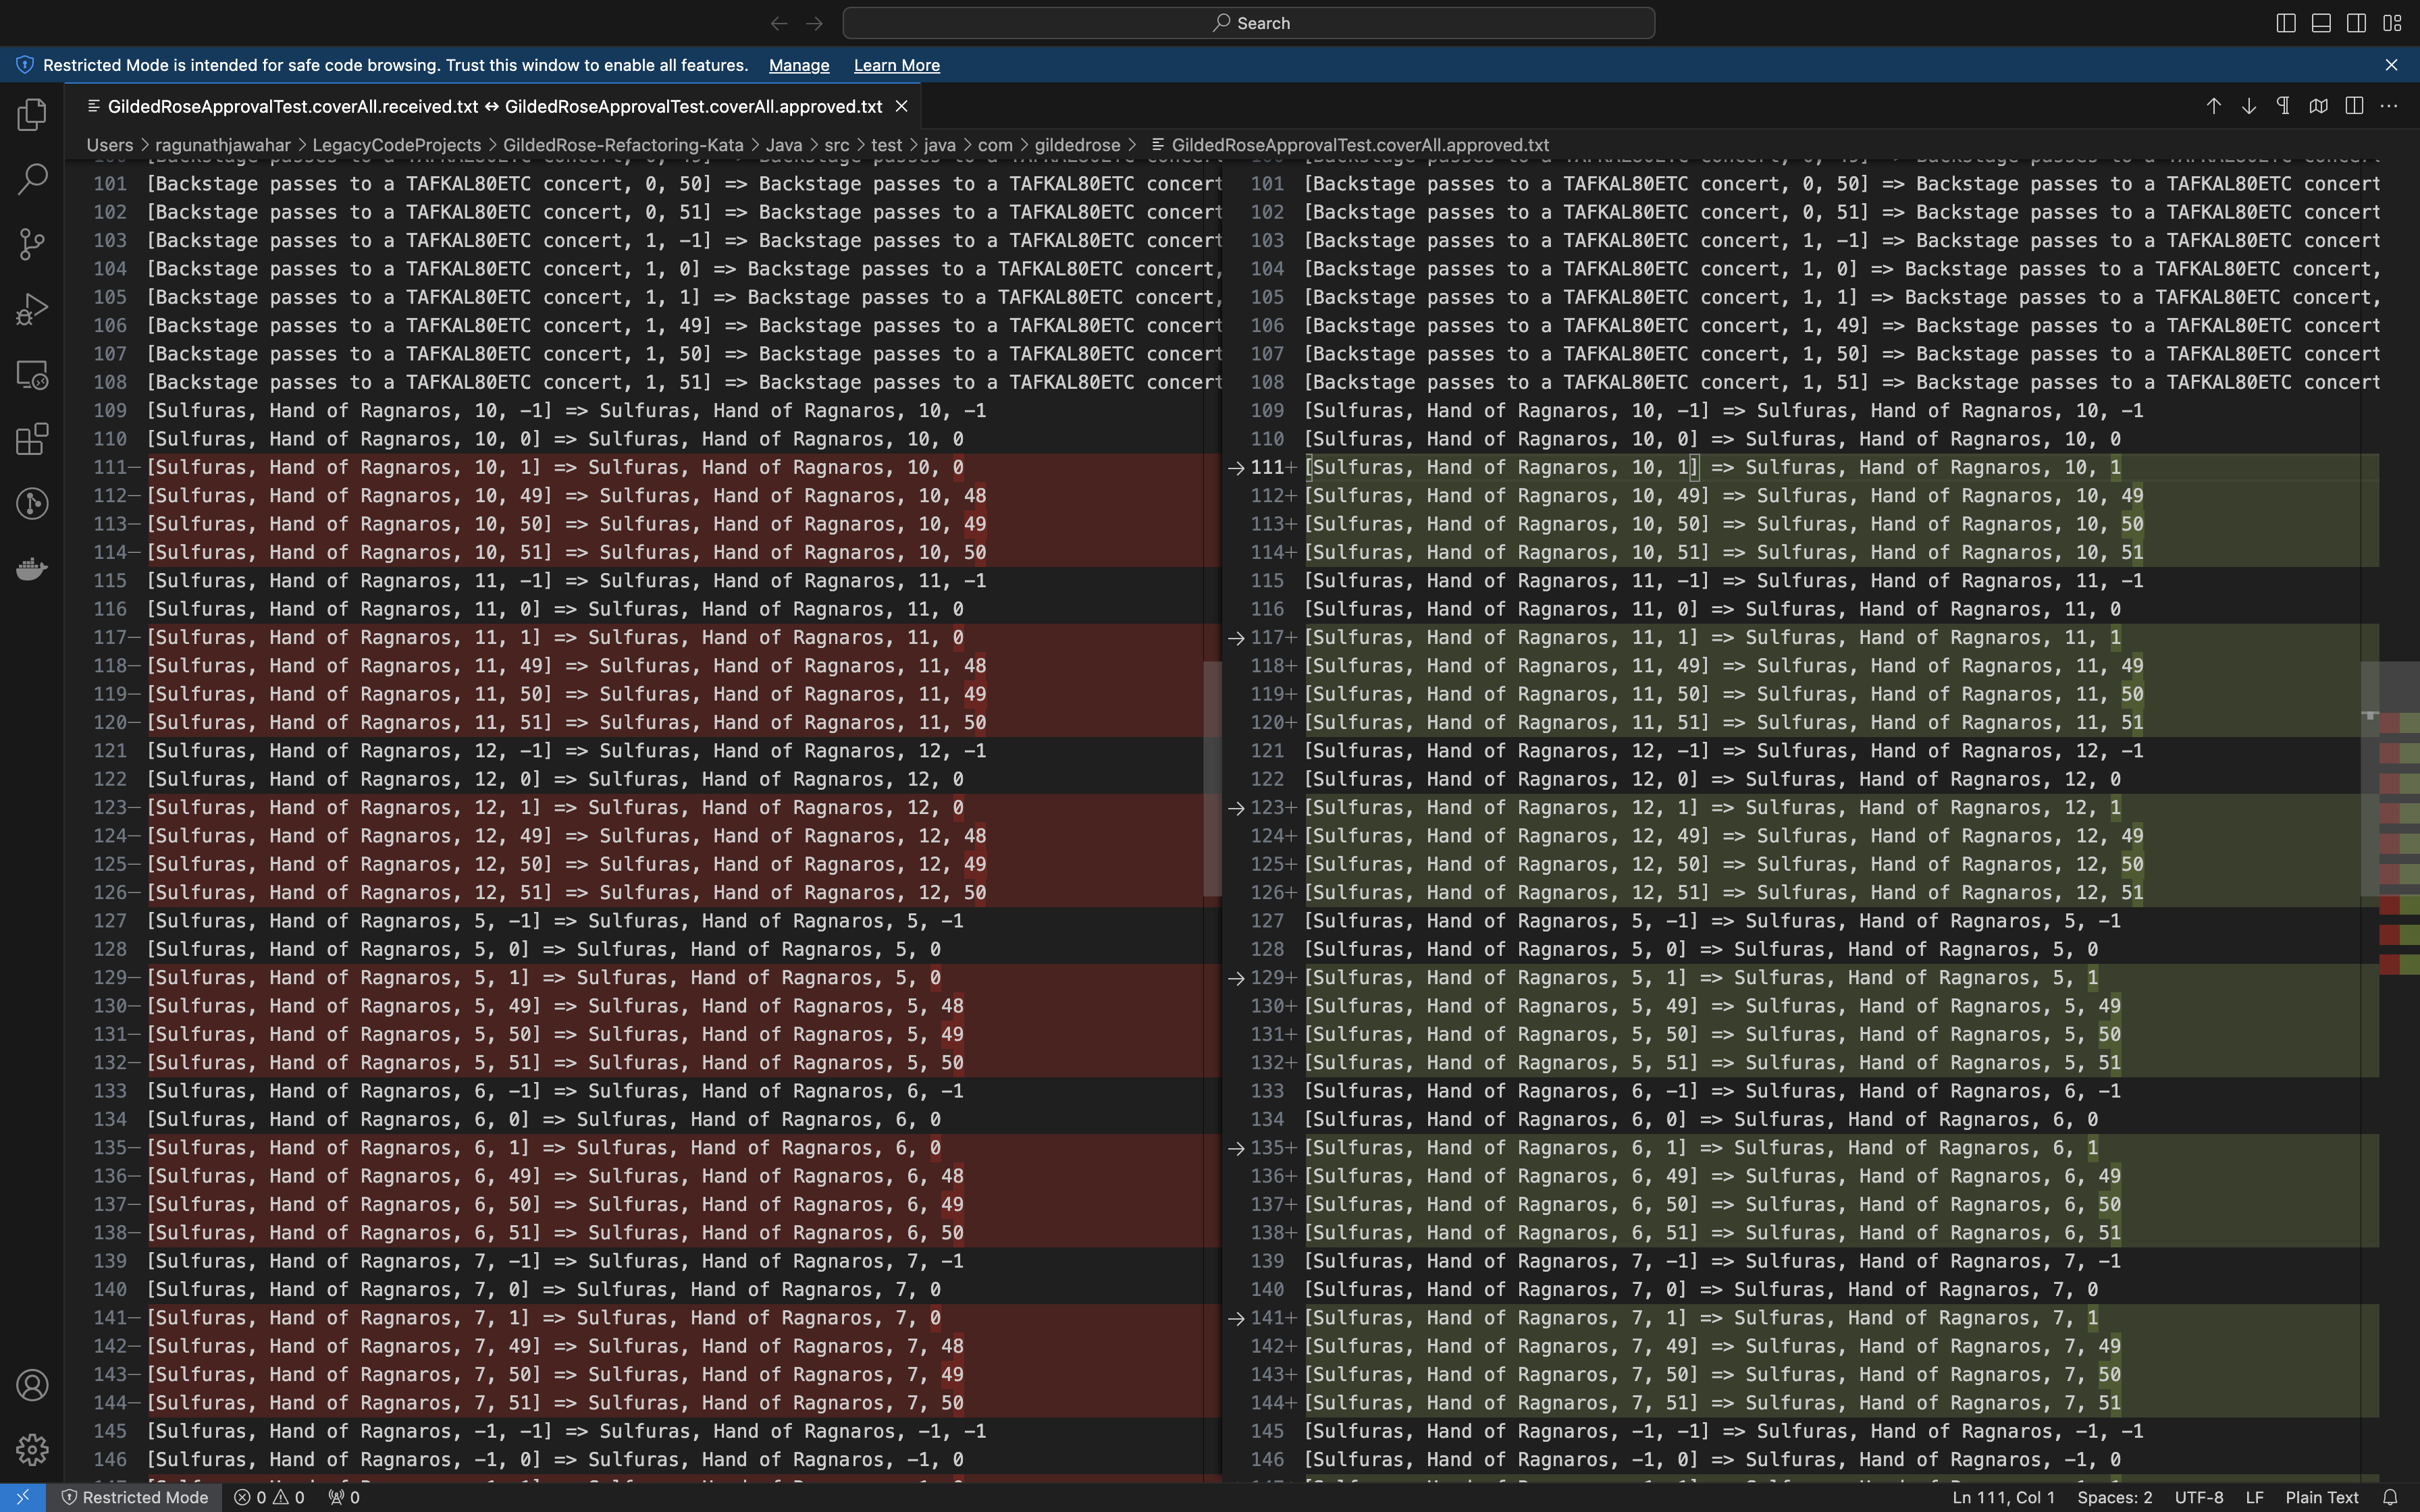Select the GildedRoseApprovalTest diff tab
The width and height of the screenshot is (2420, 1512).
click(494, 106)
